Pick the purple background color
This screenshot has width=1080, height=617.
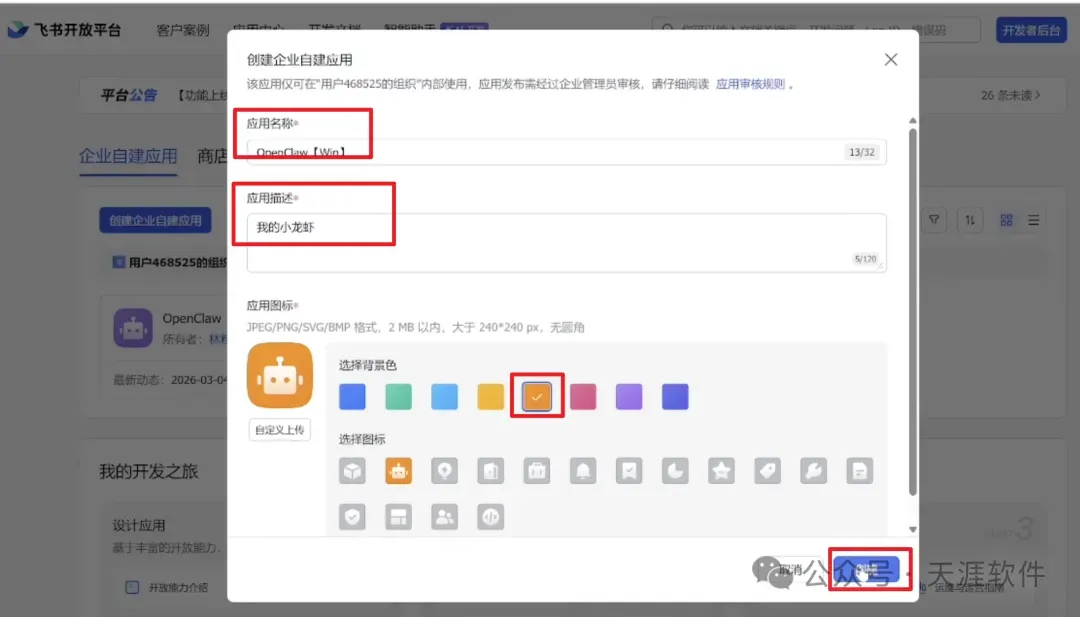pos(629,397)
